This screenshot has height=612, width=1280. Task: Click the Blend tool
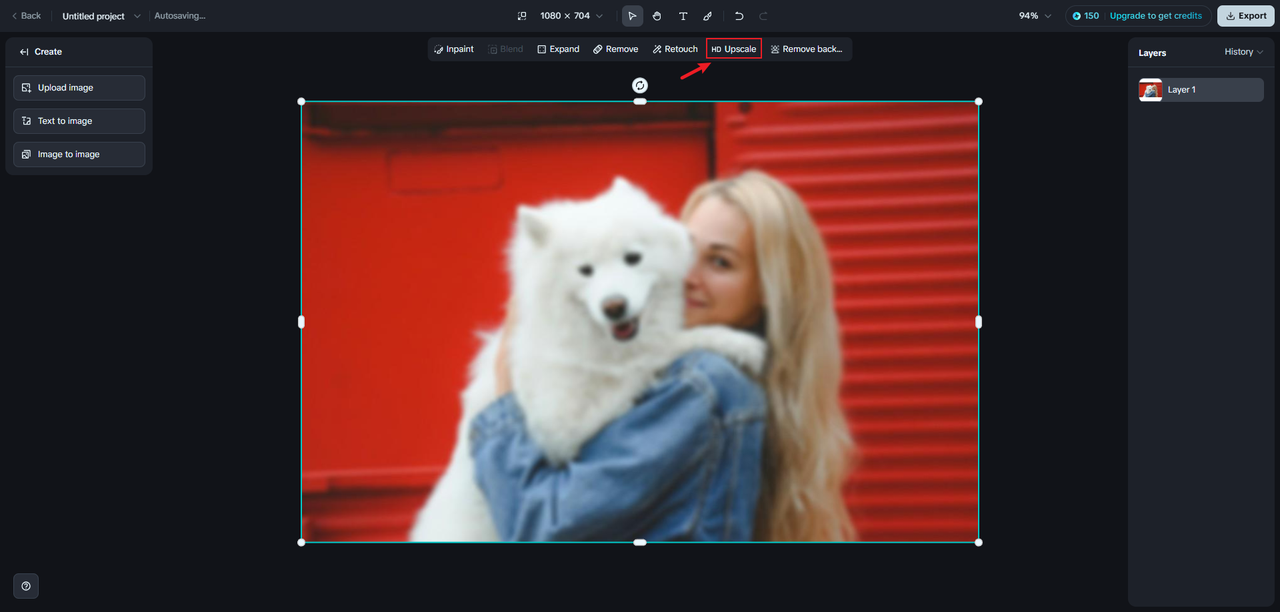505,49
